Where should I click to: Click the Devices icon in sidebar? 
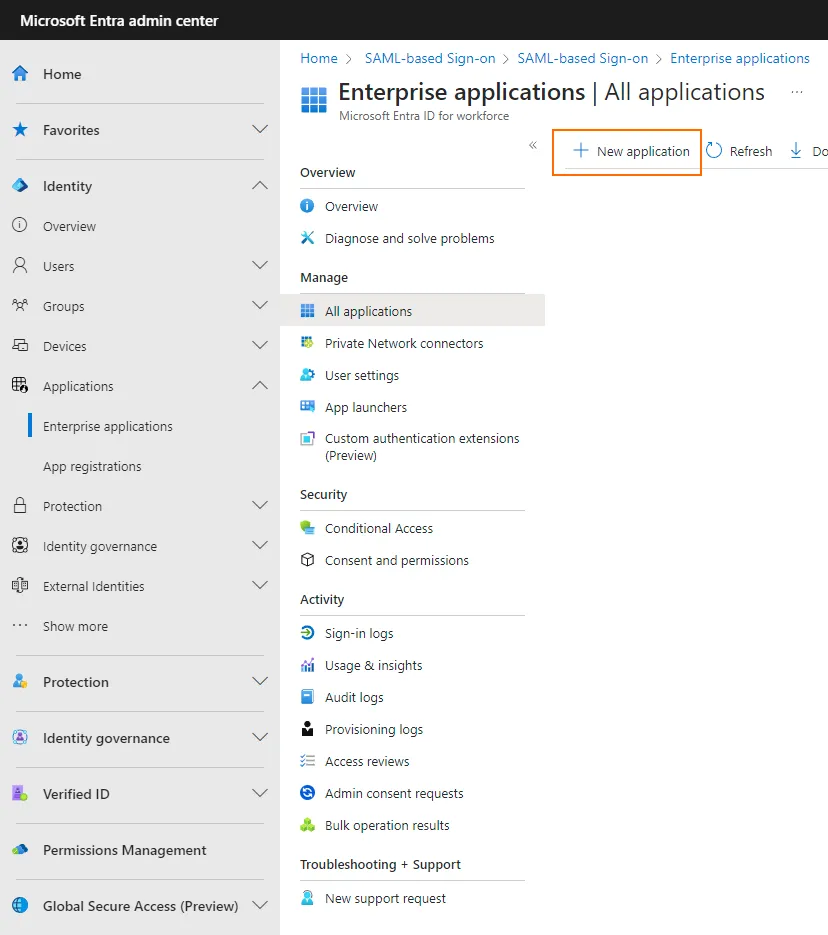tap(20, 345)
